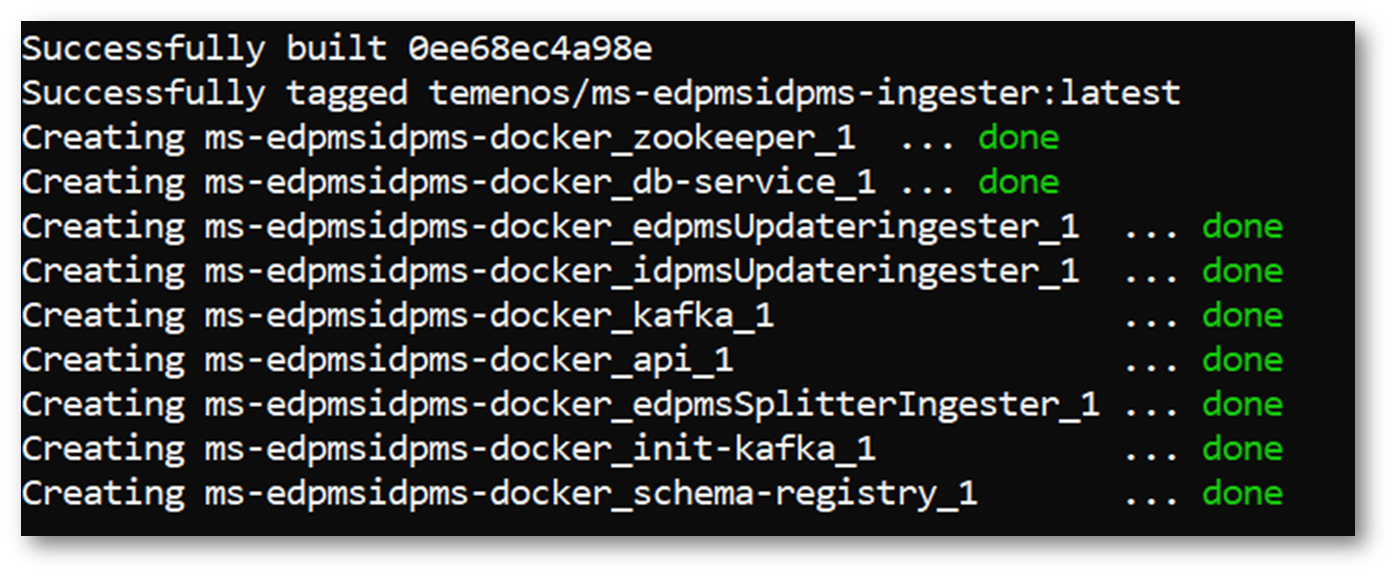Click the done status for docker_kafka_1
Viewport: 1397px width, 578px height.
point(1242,316)
